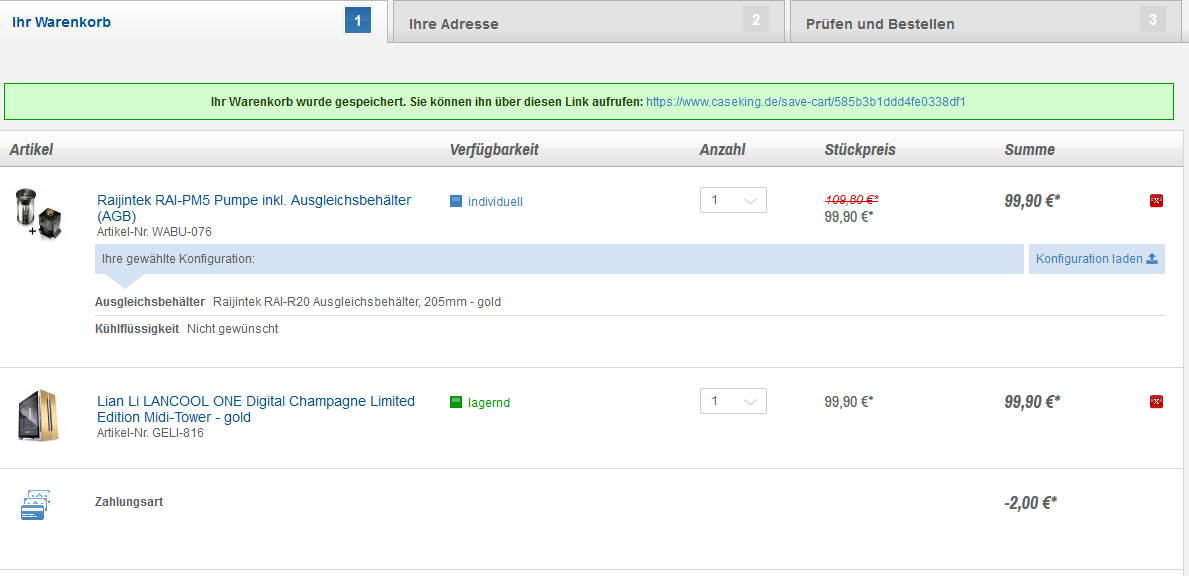
Task: Open the Raijintek pump product thumbnail
Action: 38,213
